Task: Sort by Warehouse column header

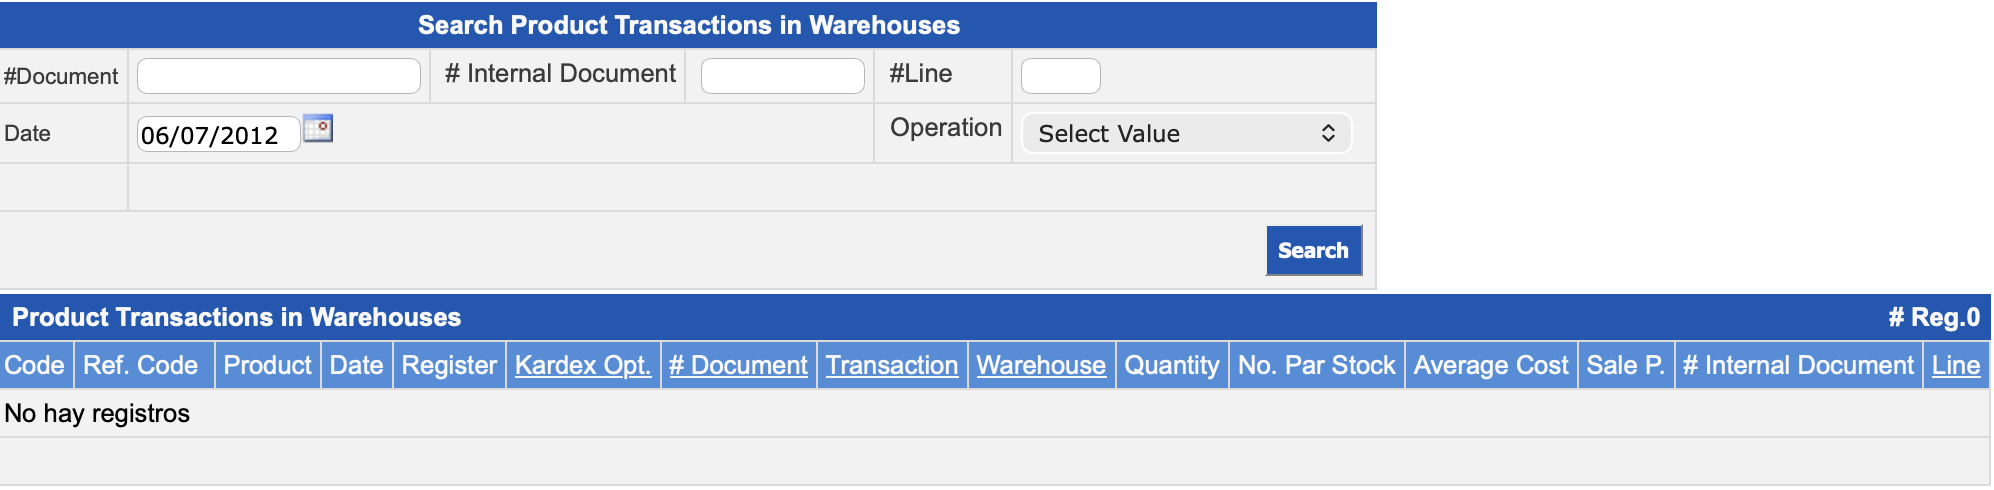Action: 1041,366
